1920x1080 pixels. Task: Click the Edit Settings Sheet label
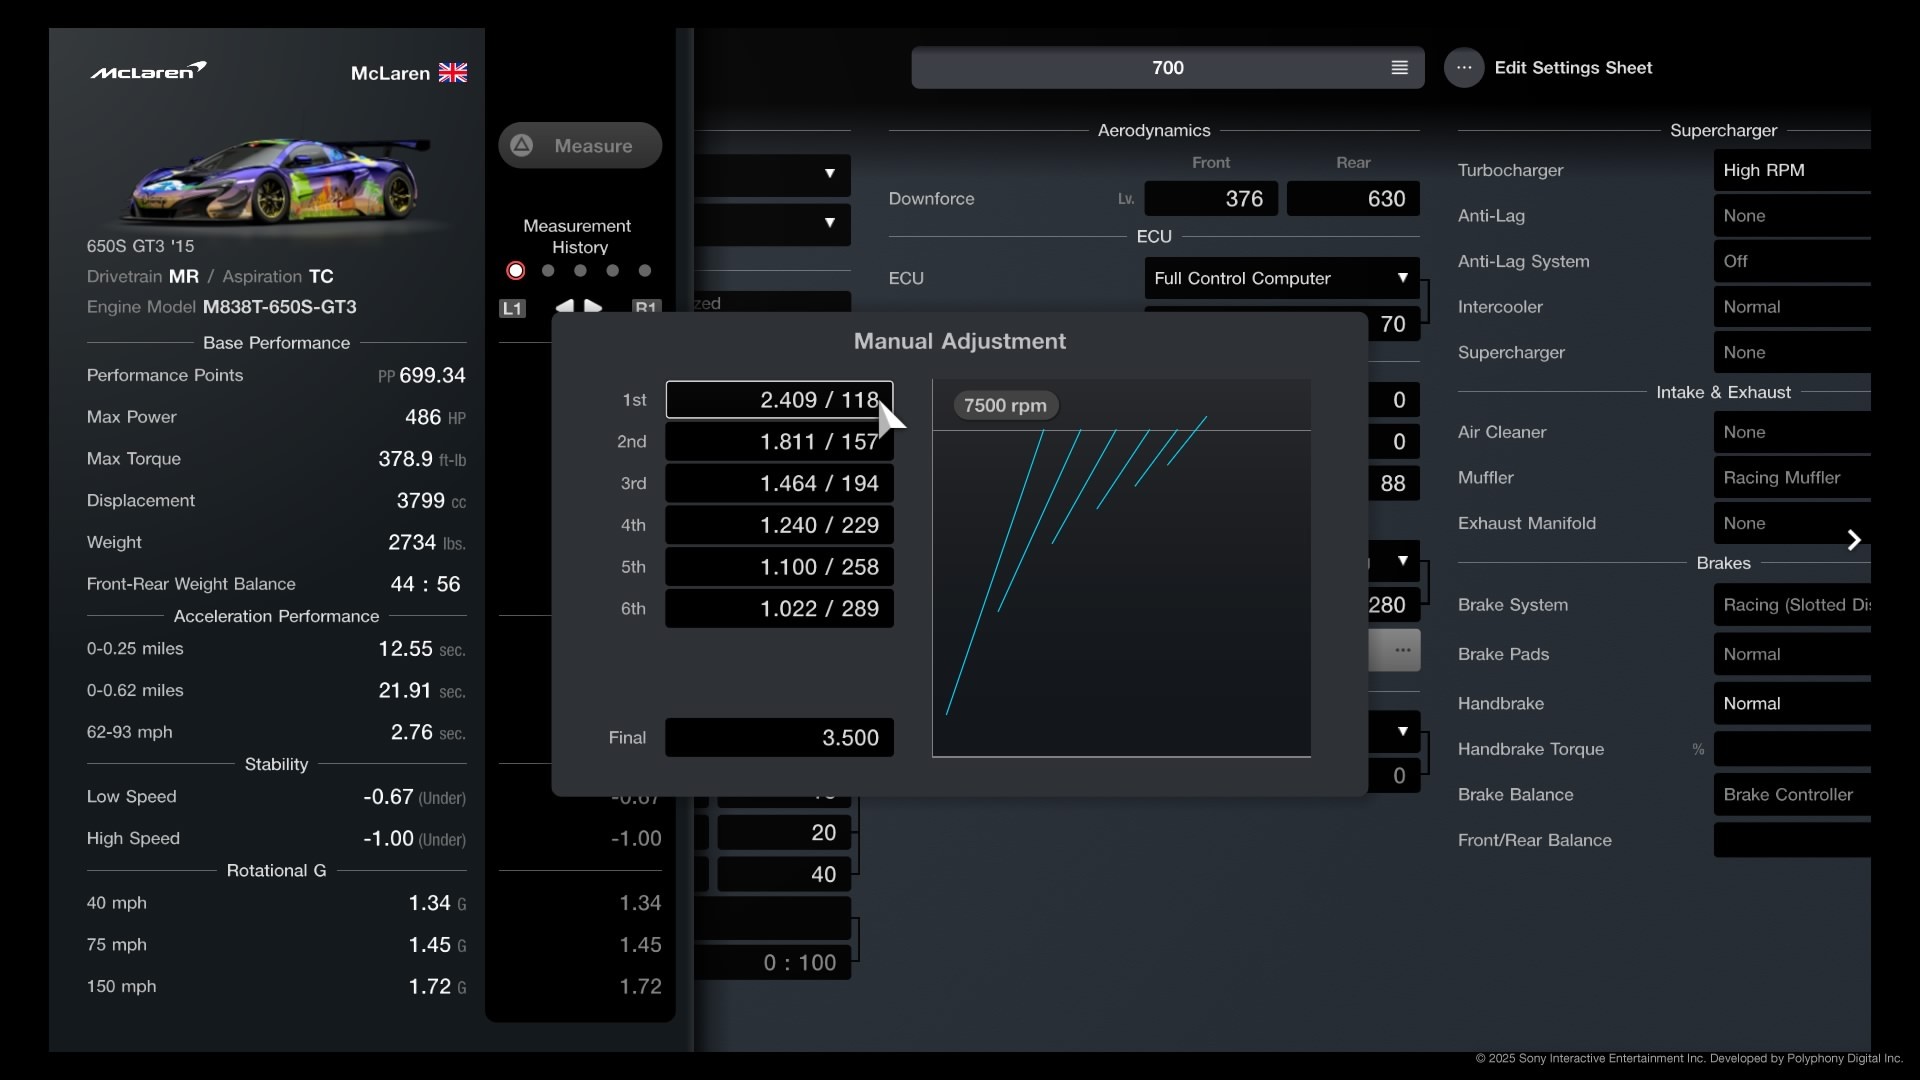click(x=1573, y=68)
